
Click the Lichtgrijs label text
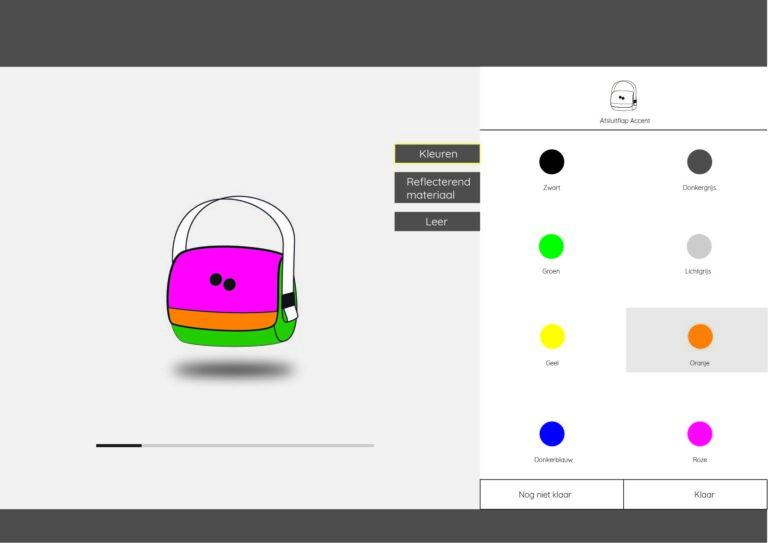pyautogui.click(x=698, y=271)
